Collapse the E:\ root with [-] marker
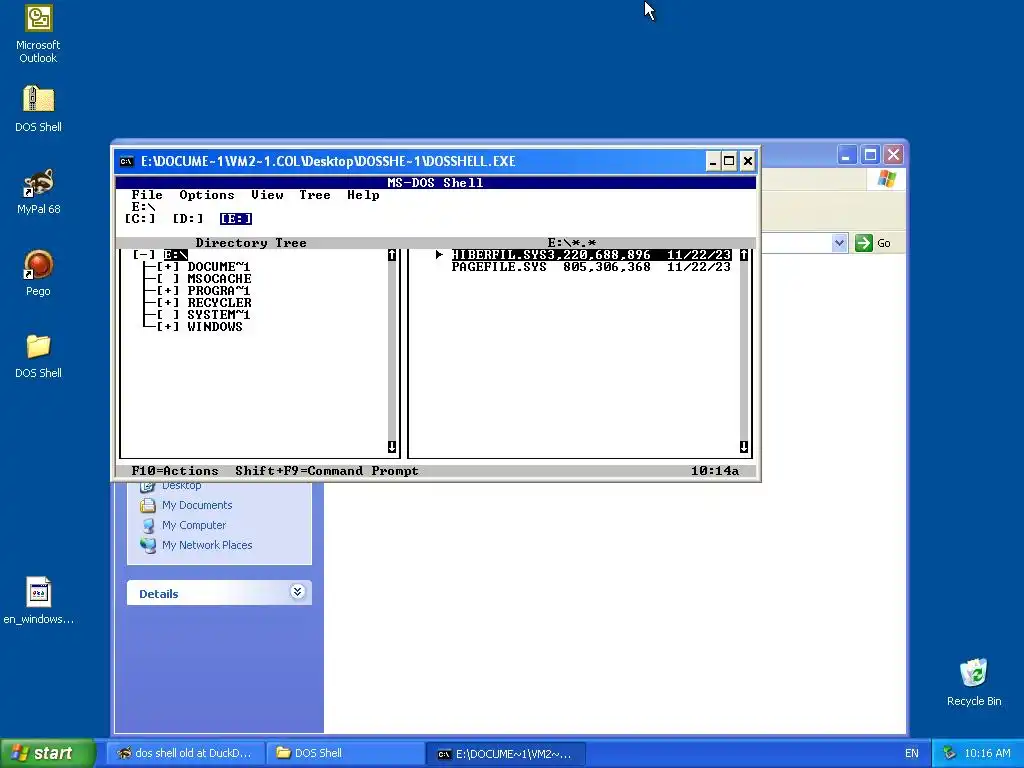 pyautogui.click(x=144, y=255)
